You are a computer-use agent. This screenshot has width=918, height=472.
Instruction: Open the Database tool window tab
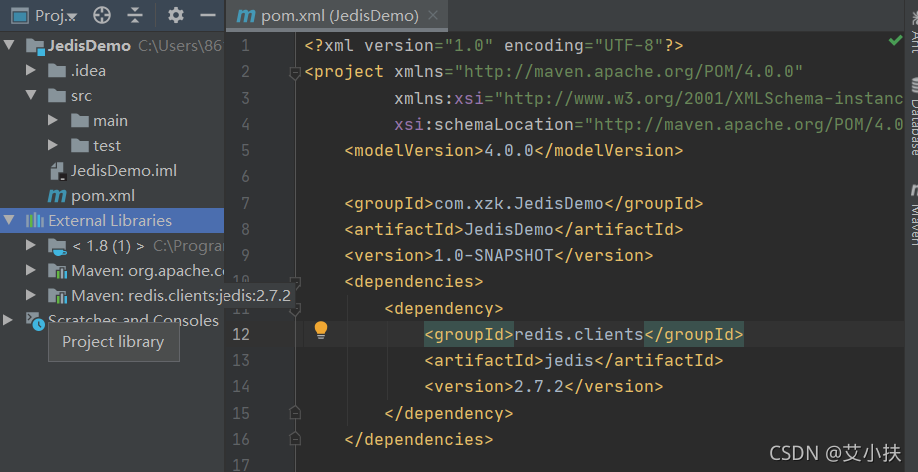tap(913, 117)
